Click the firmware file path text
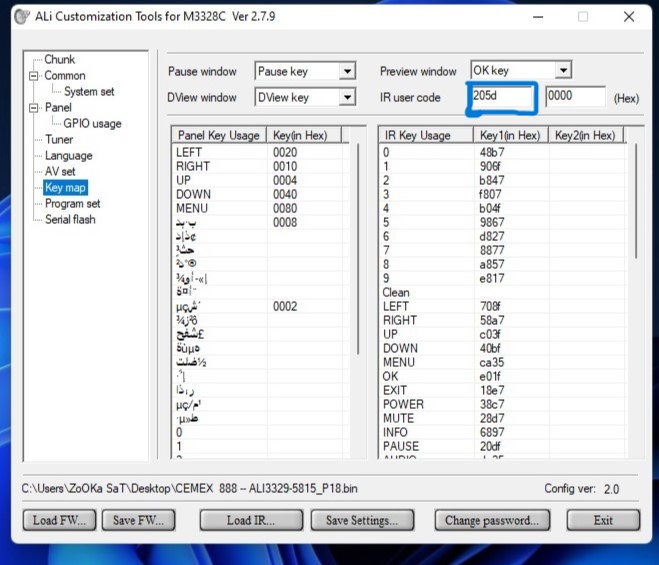Image resolution: width=659 pixels, height=565 pixels. tap(190, 488)
